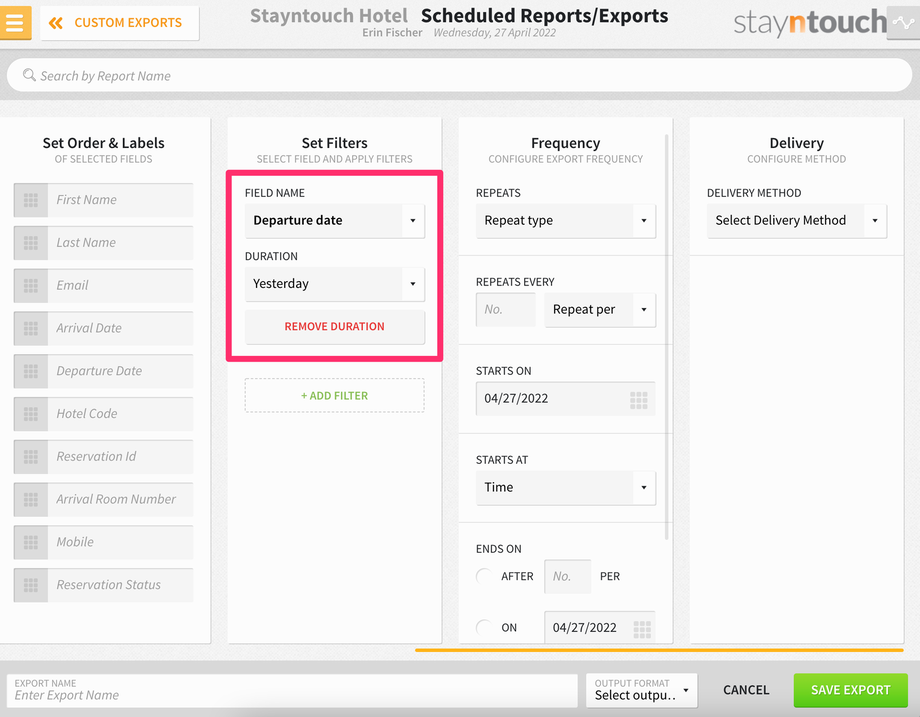The height and width of the screenshot is (717, 920).
Task: Click the First Name label field
Action: [x=120, y=200]
